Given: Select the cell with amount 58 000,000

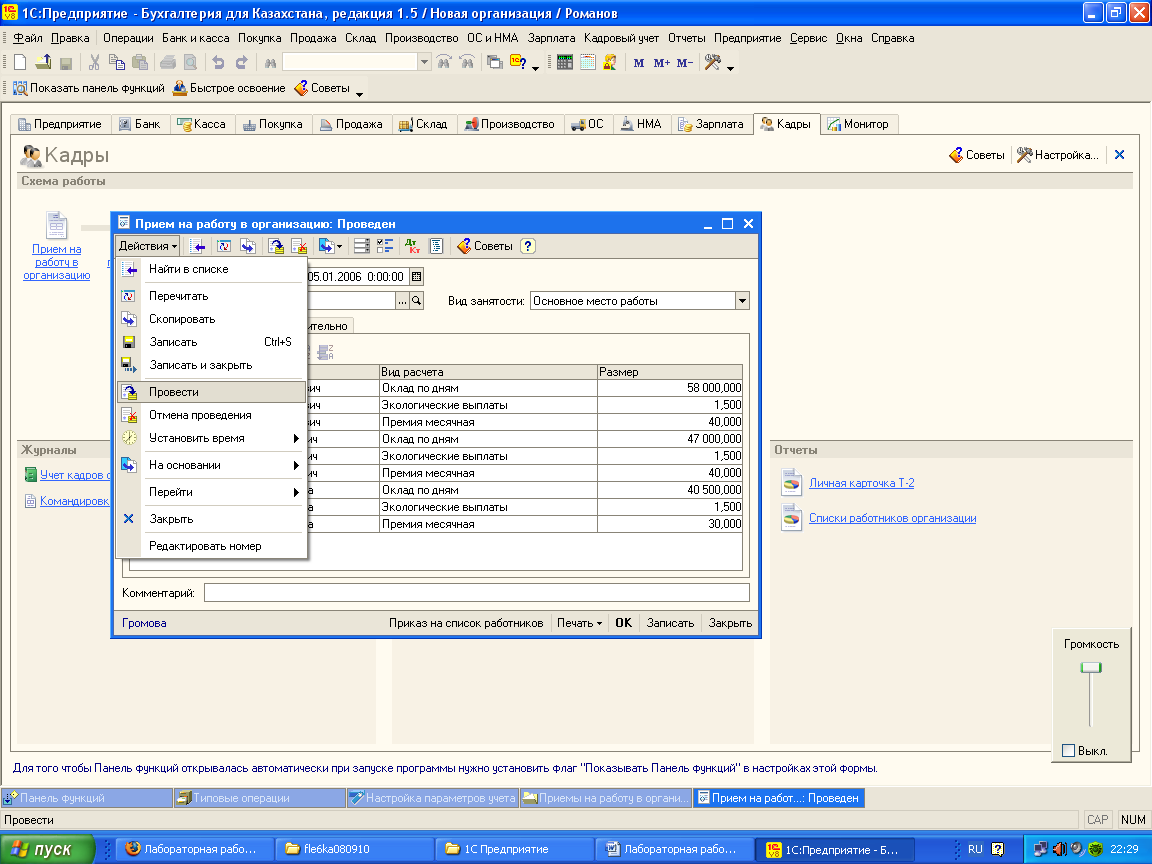Looking at the screenshot, I should coord(669,388).
